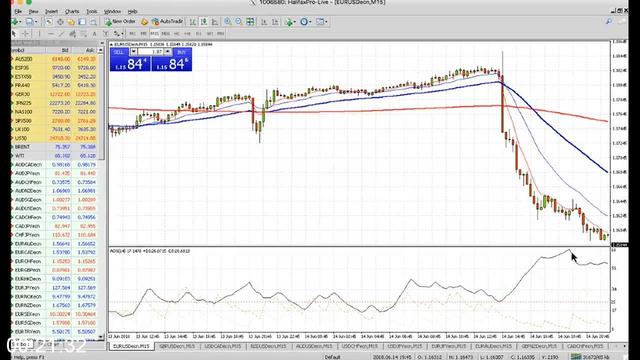Click the Market Watch scroll-up arrow
Image resolution: width=640 pixels, height=360 pixels.
click(101, 50)
